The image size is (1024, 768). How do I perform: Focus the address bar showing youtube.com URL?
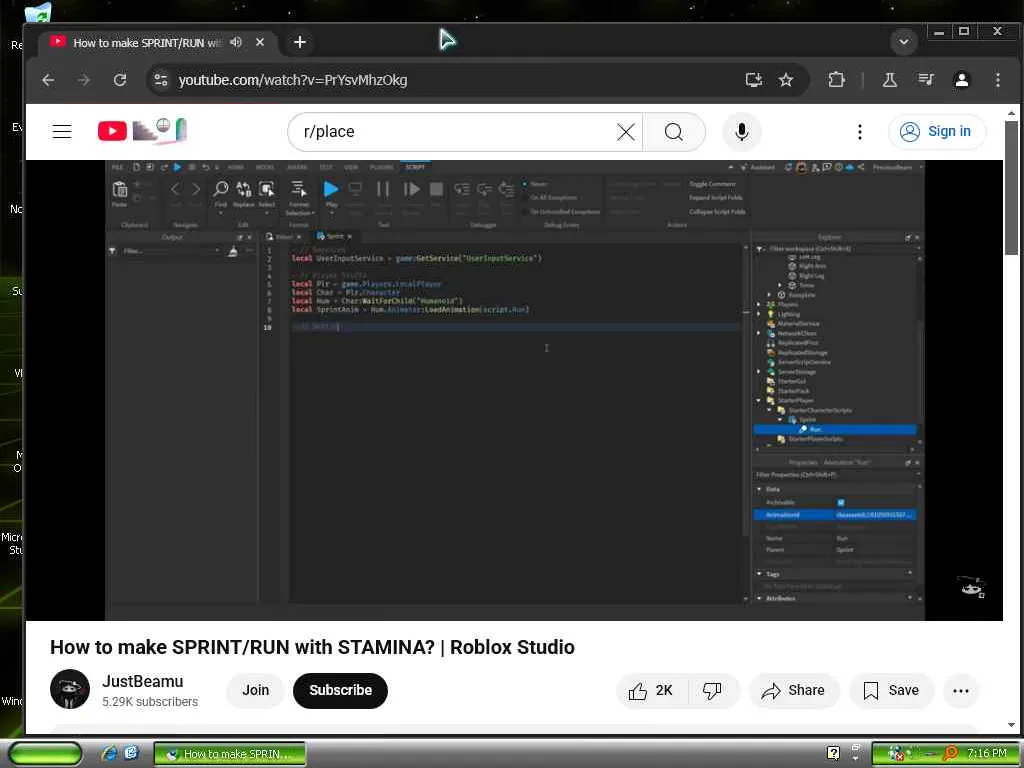(x=451, y=80)
